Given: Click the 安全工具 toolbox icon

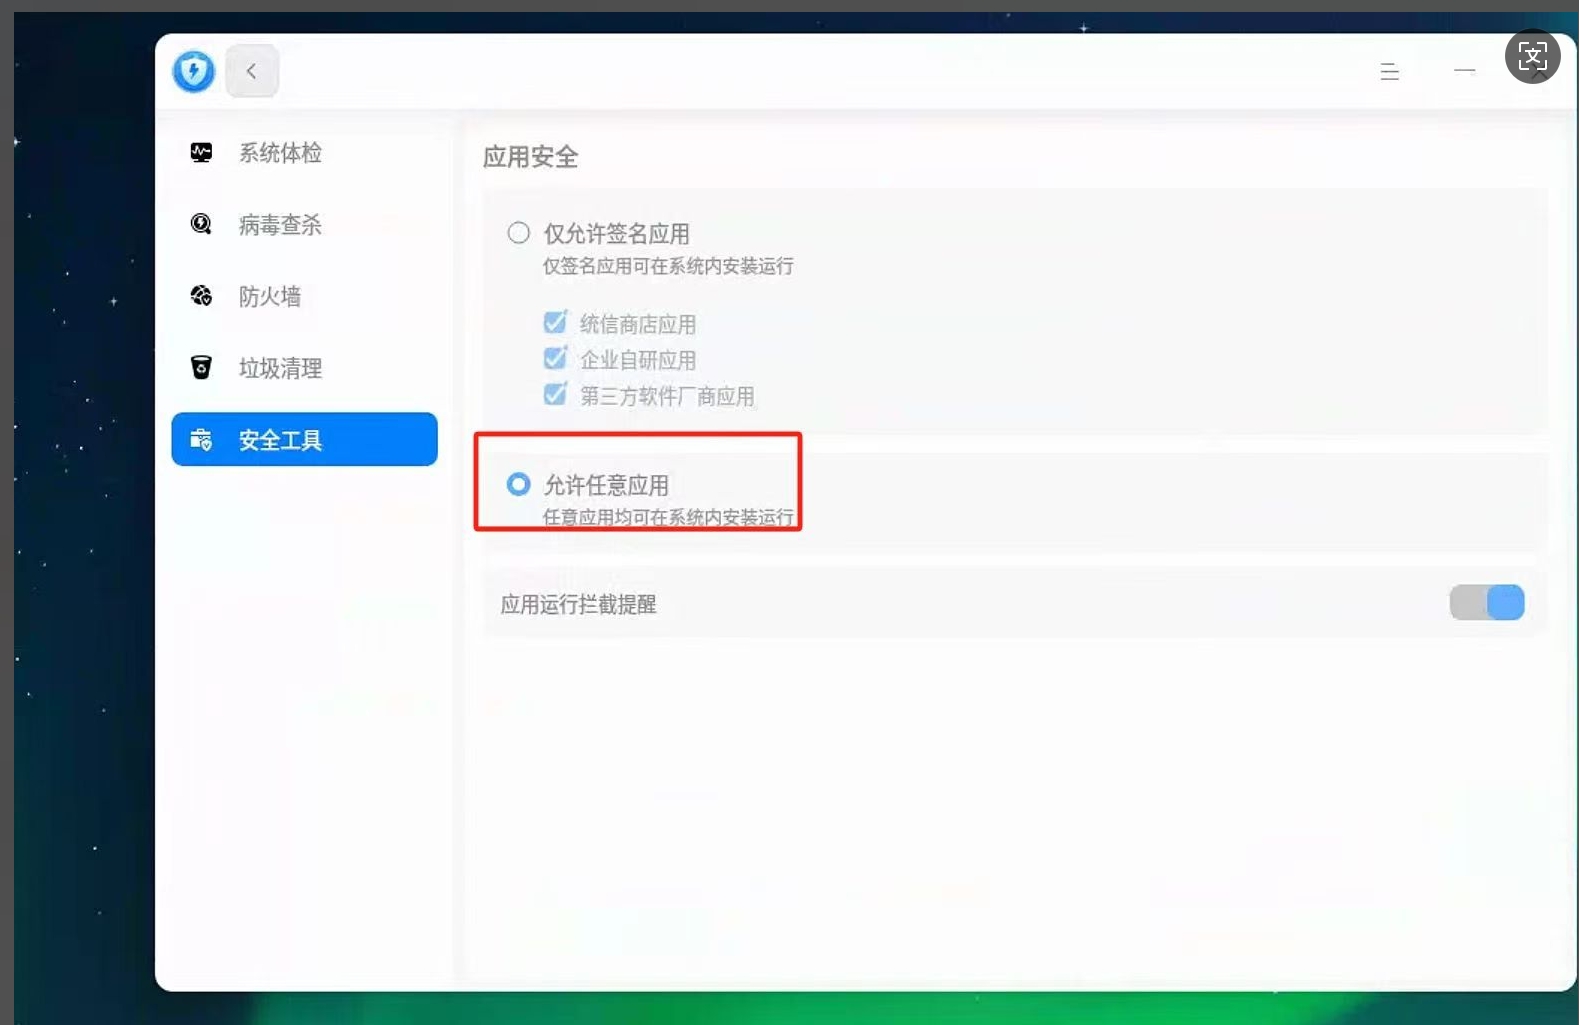Looking at the screenshot, I should [201, 440].
